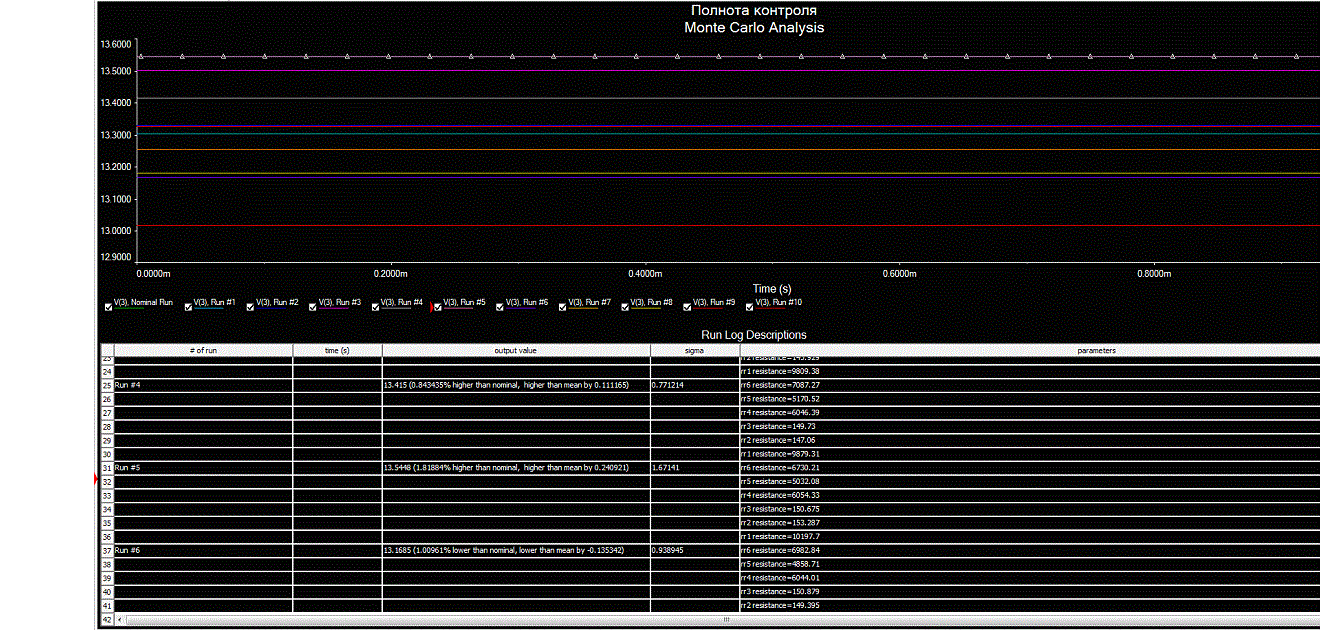Click the run log horizontal scrollbar thumb
Screen dimensions: 1320x630
click(x=727, y=620)
